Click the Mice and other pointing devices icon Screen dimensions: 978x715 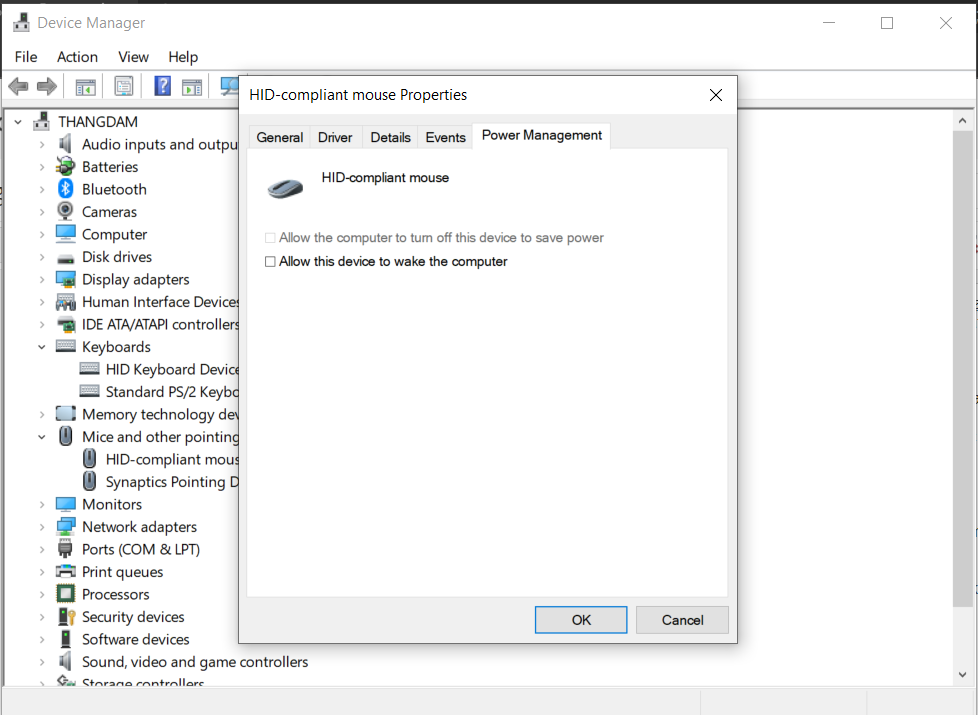[x=65, y=435]
